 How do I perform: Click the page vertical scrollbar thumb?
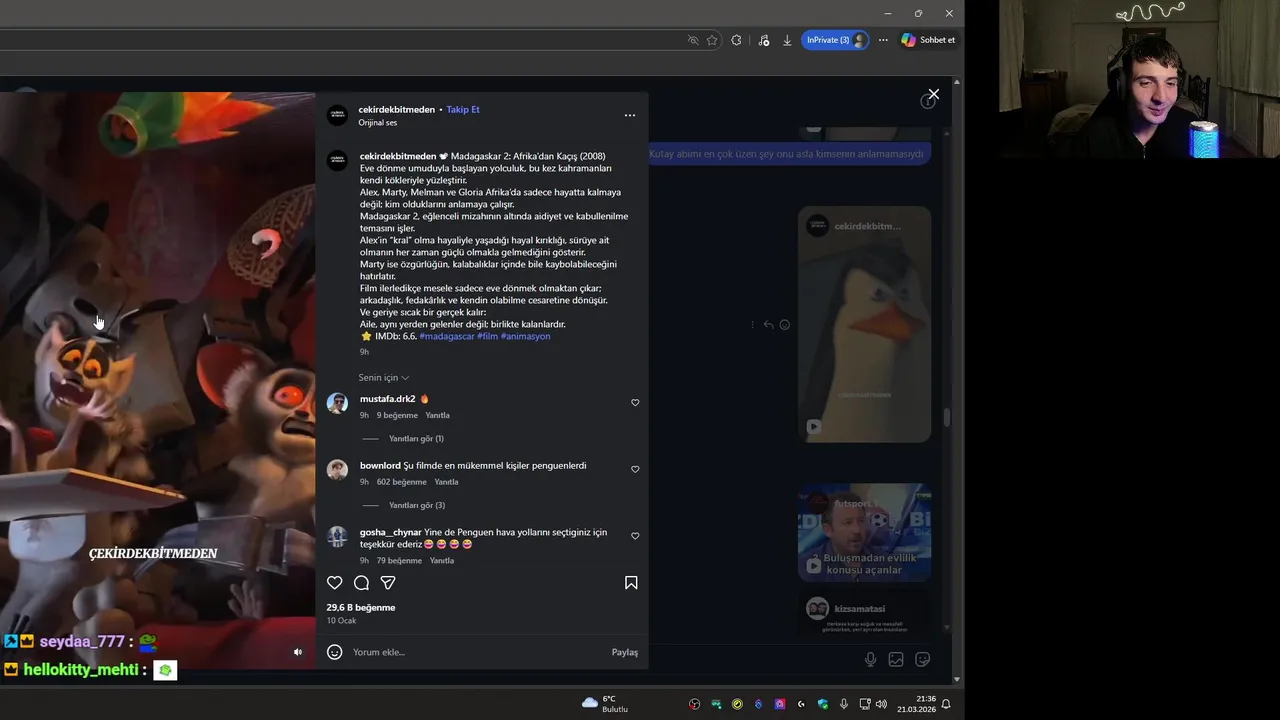coord(947,417)
